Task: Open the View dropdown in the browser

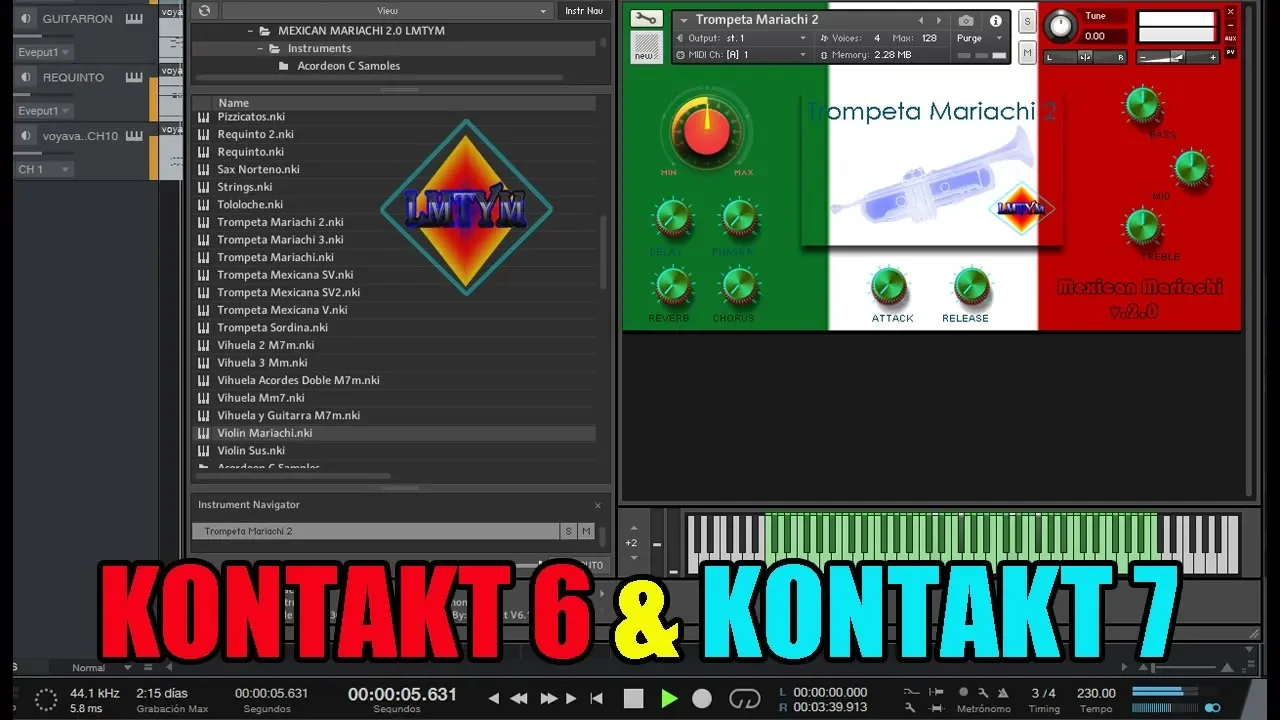Action: [387, 10]
